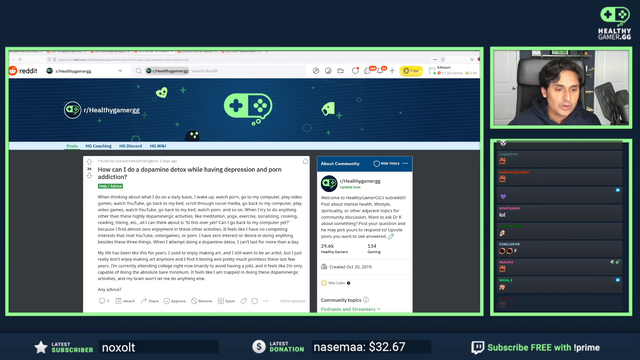This screenshot has width=640, height=360.
Task: Open the post author username link
Action: point(136,161)
